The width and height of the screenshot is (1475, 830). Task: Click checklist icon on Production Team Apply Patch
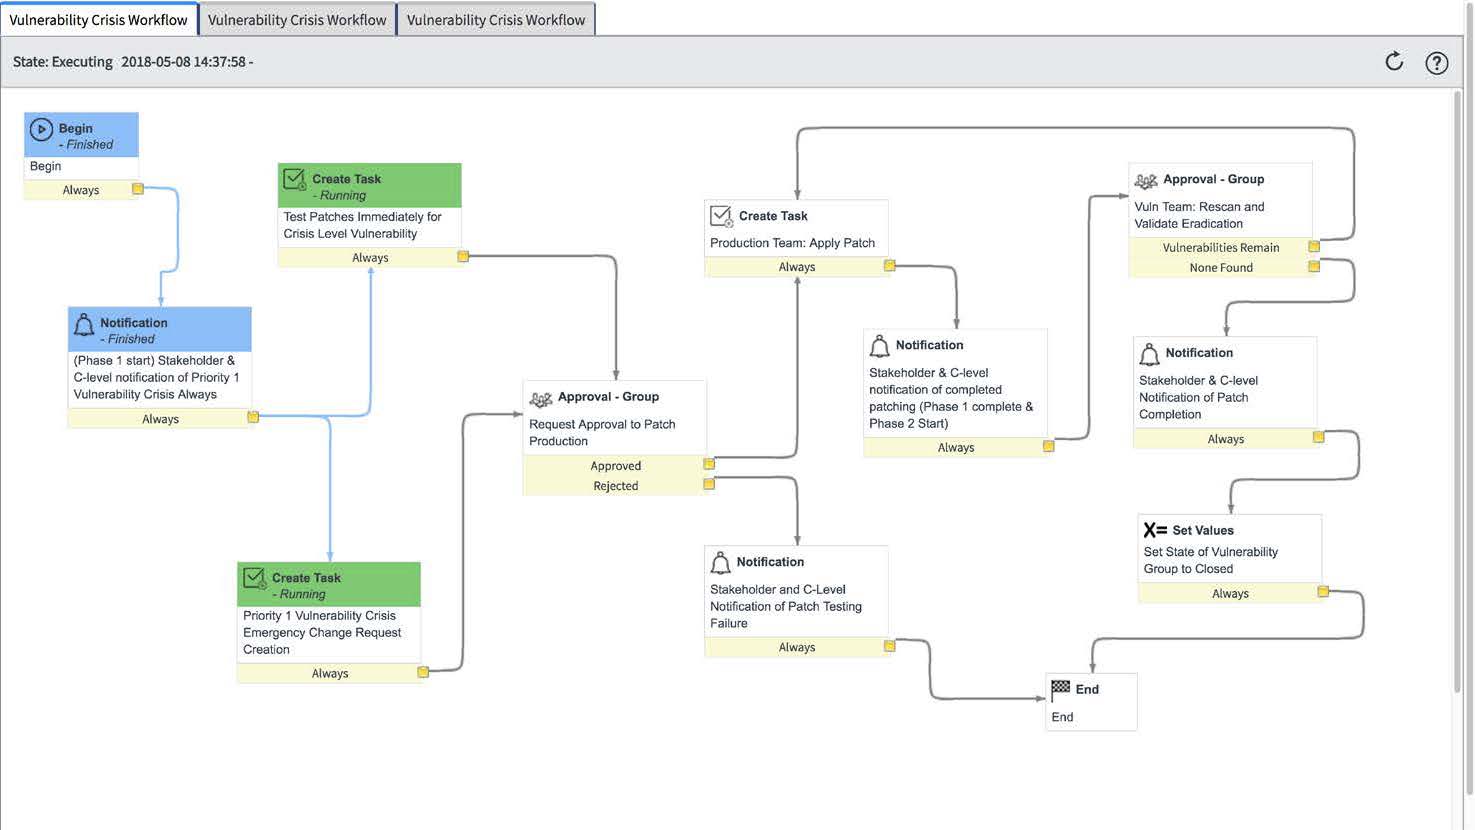721,216
